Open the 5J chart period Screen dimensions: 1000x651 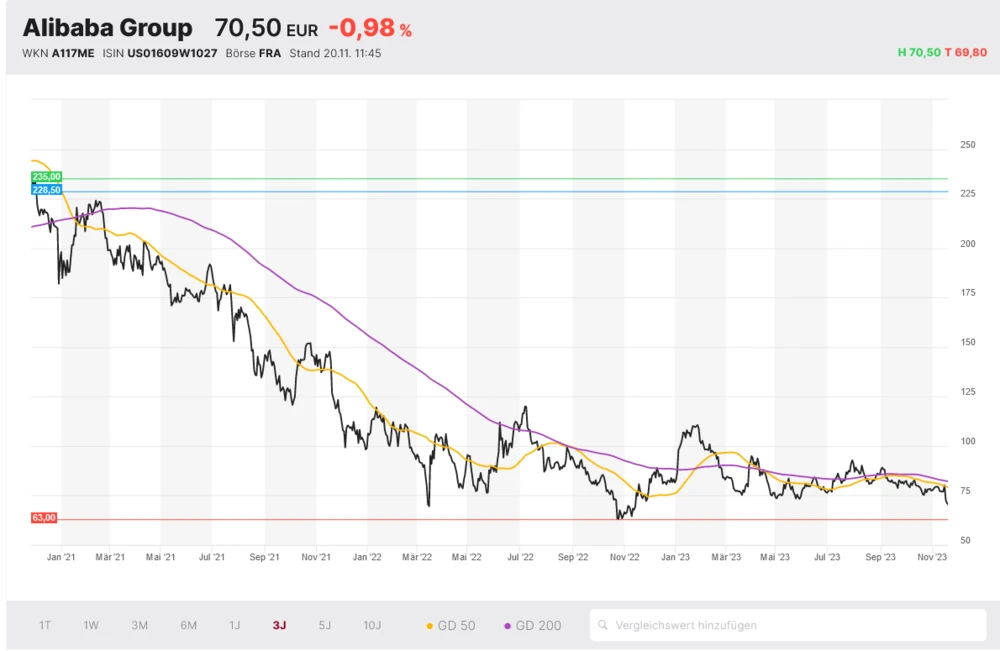(324, 626)
